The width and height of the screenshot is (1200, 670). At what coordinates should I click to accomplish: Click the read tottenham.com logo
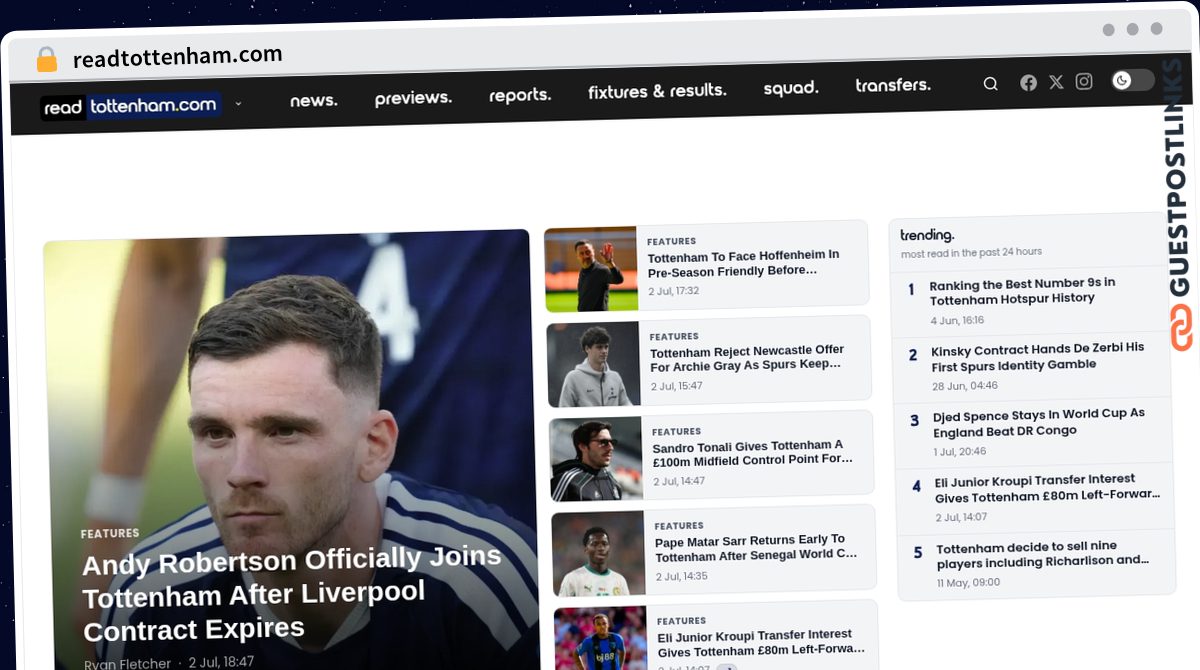tap(130, 106)
